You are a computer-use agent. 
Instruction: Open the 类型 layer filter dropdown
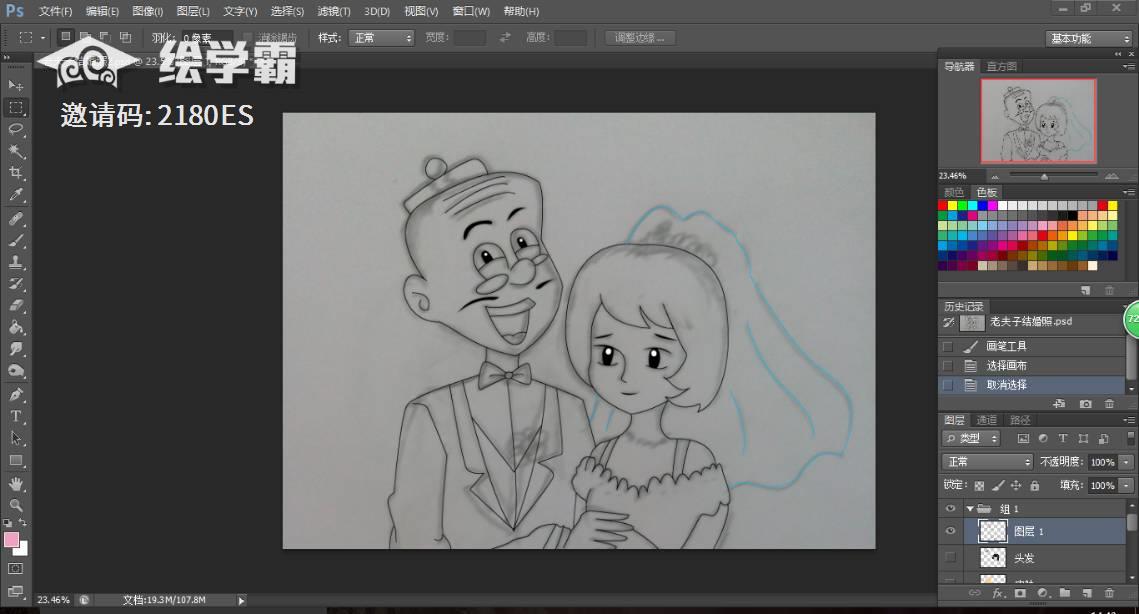[972, 438]
